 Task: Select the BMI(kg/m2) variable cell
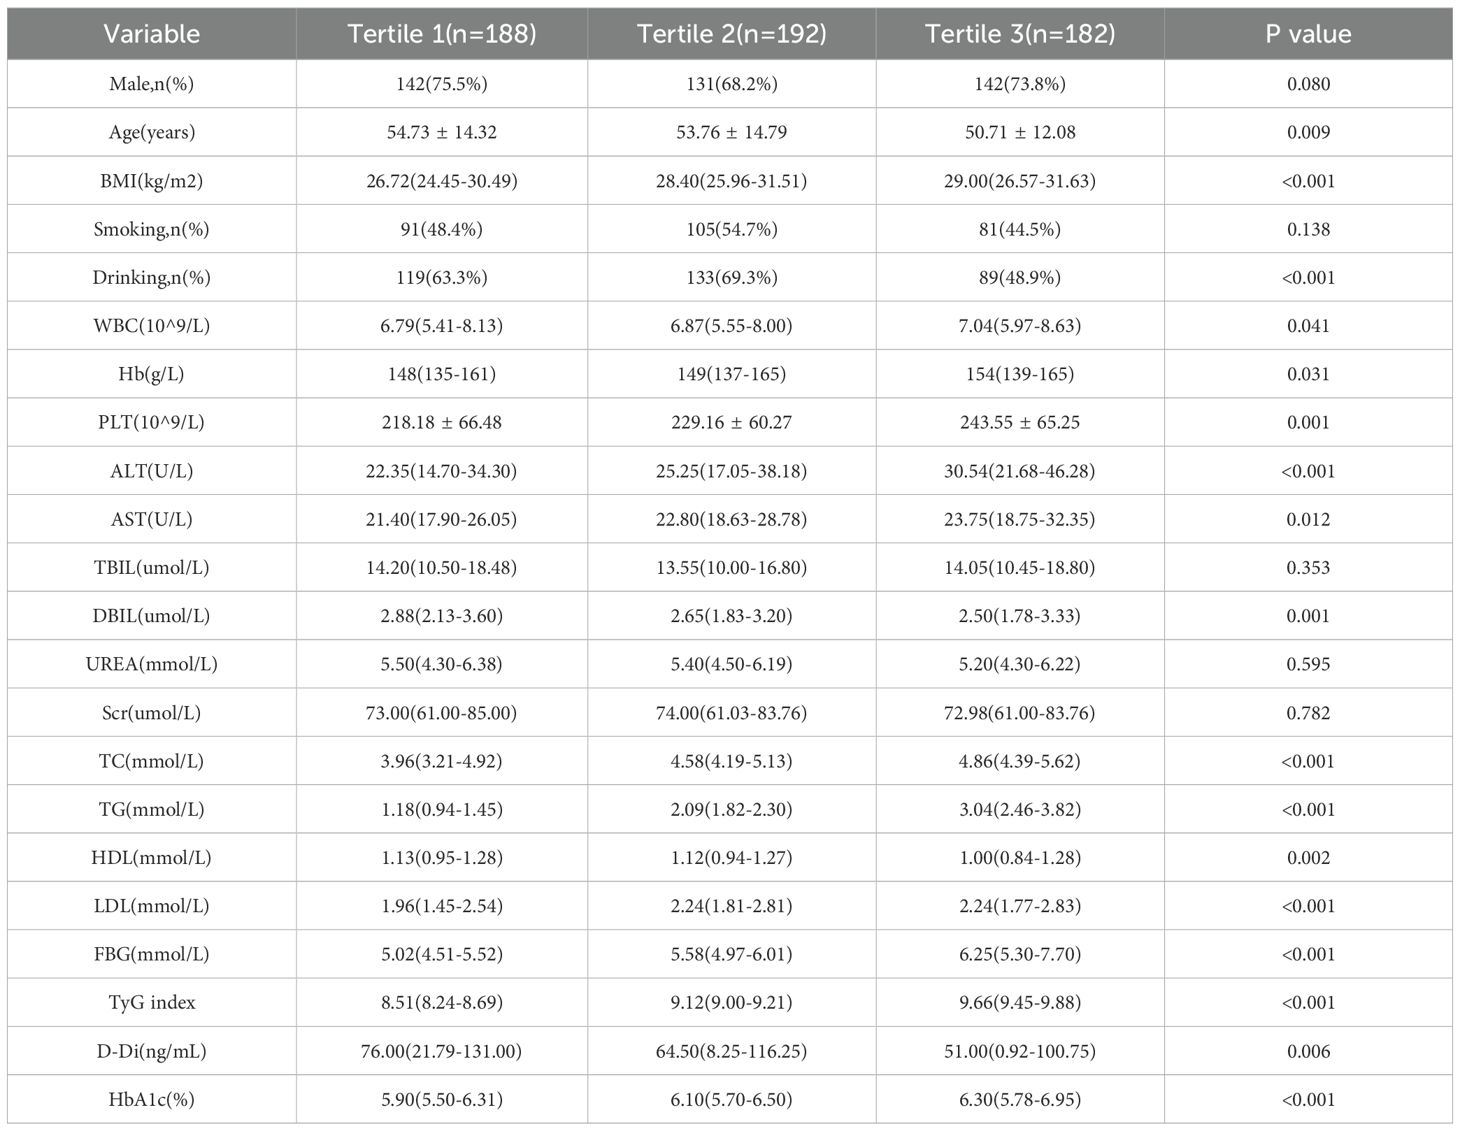pos(152,181)
